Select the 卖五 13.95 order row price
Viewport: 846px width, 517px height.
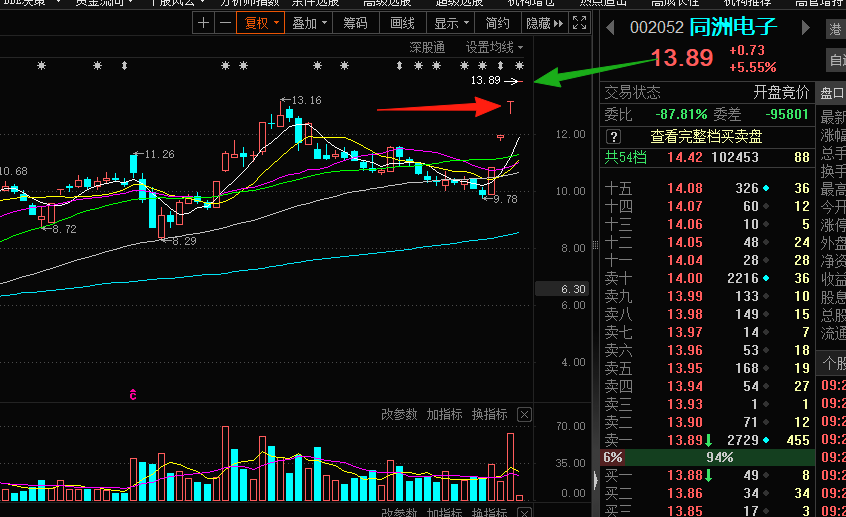[685, 368]
